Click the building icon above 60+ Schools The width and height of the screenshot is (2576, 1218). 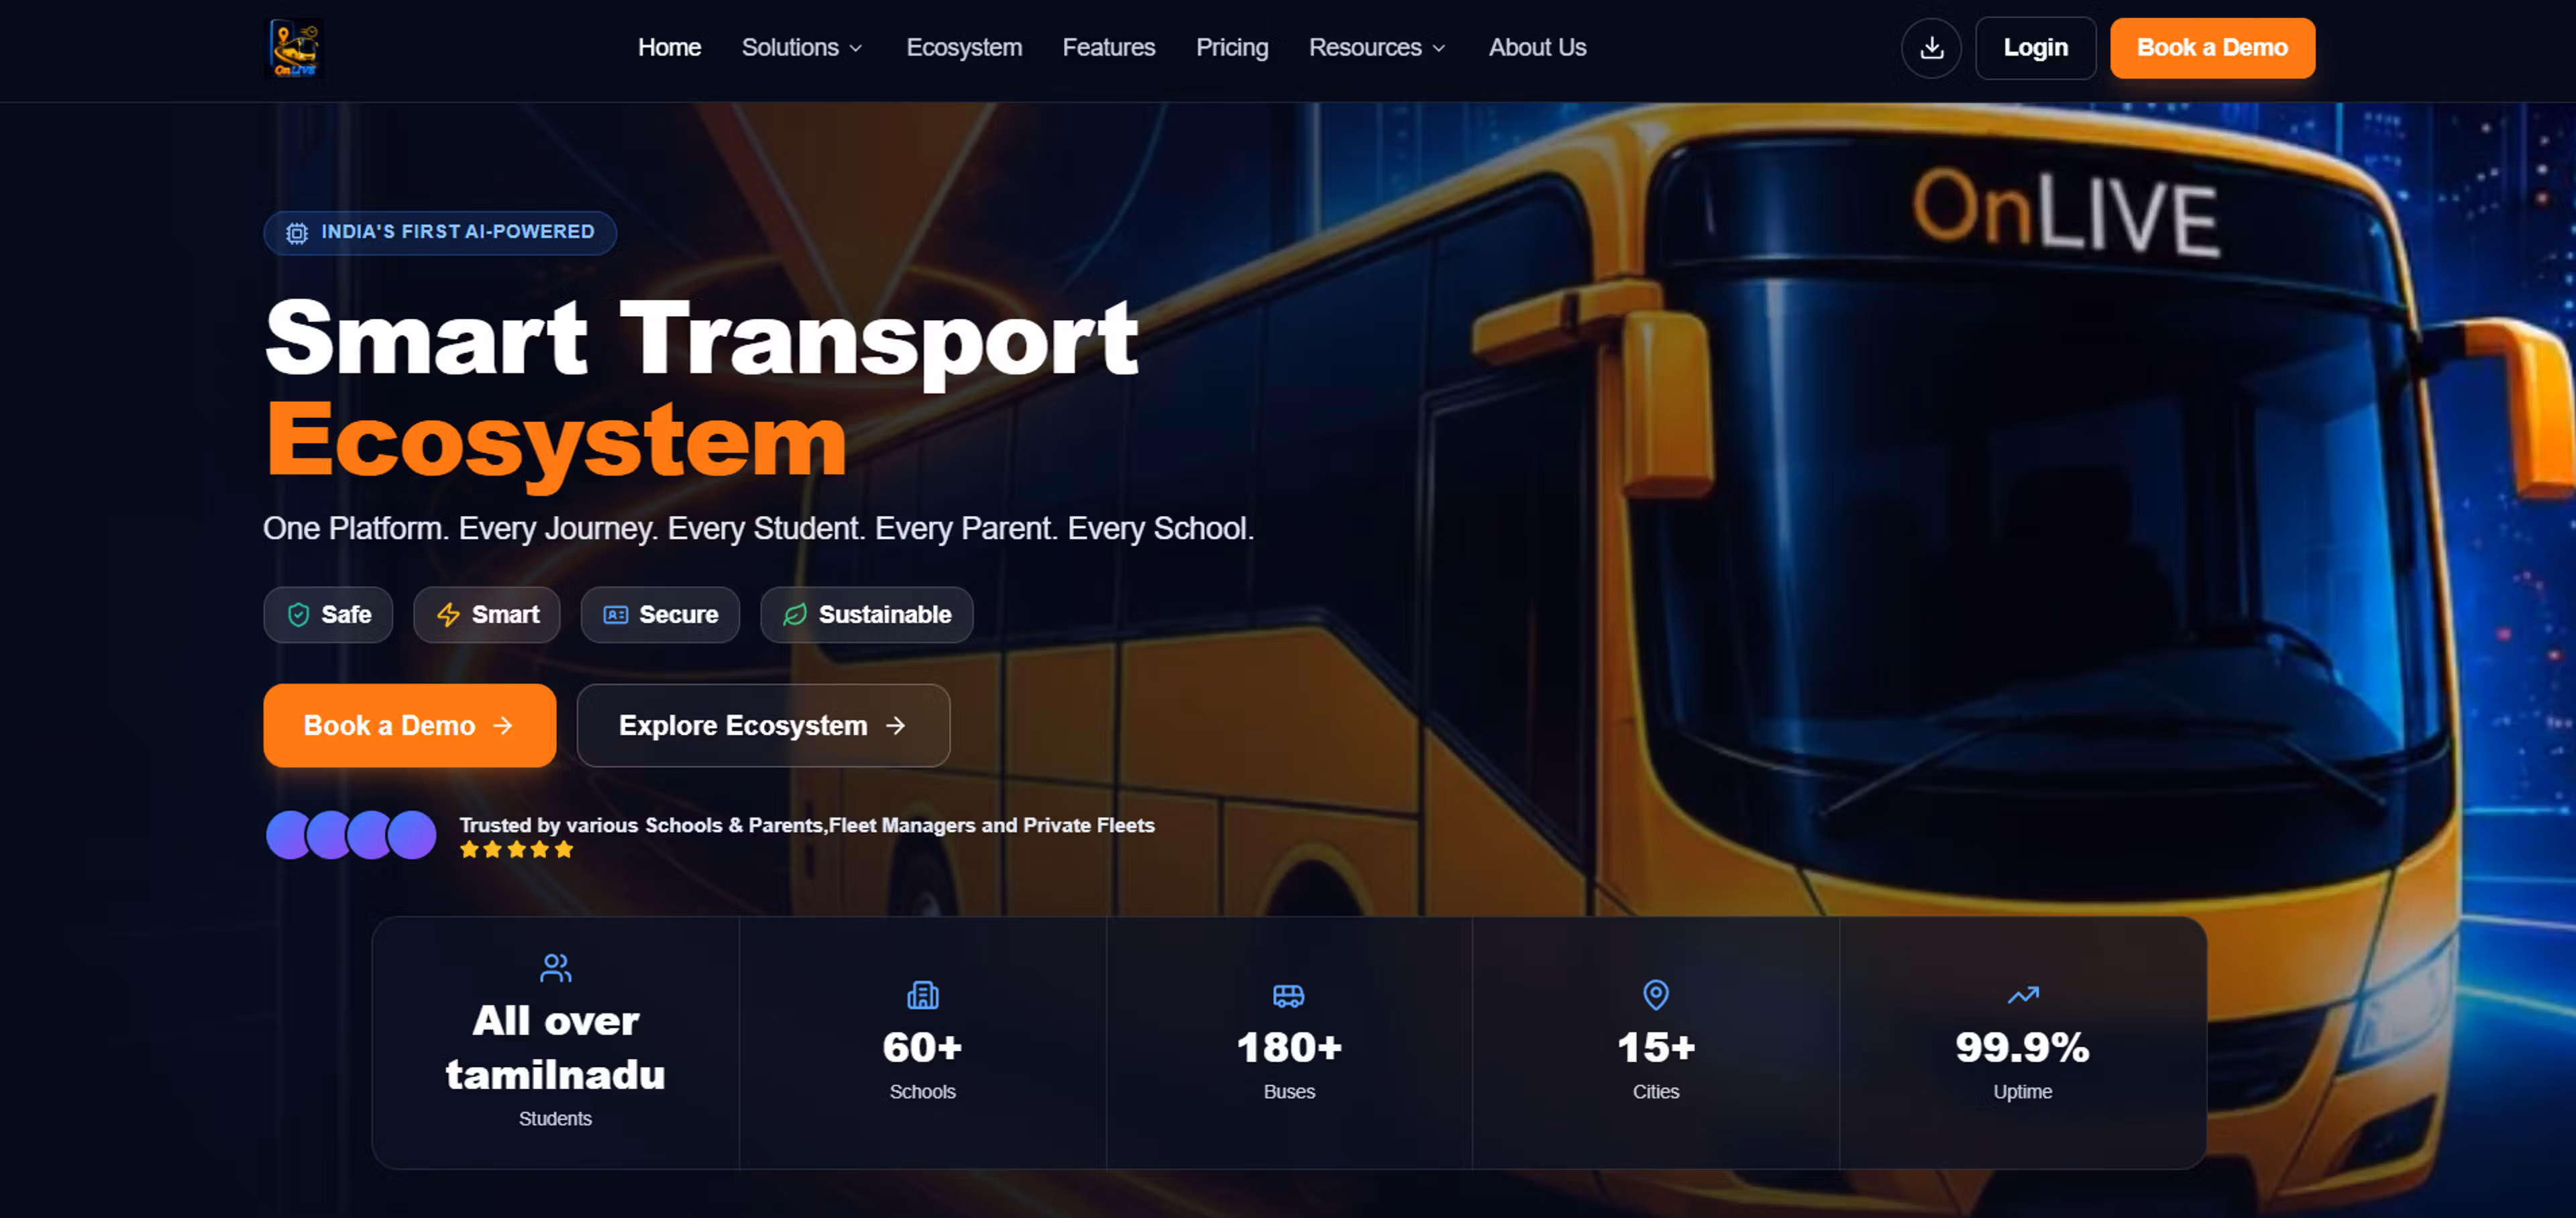[x=922, y=994]
